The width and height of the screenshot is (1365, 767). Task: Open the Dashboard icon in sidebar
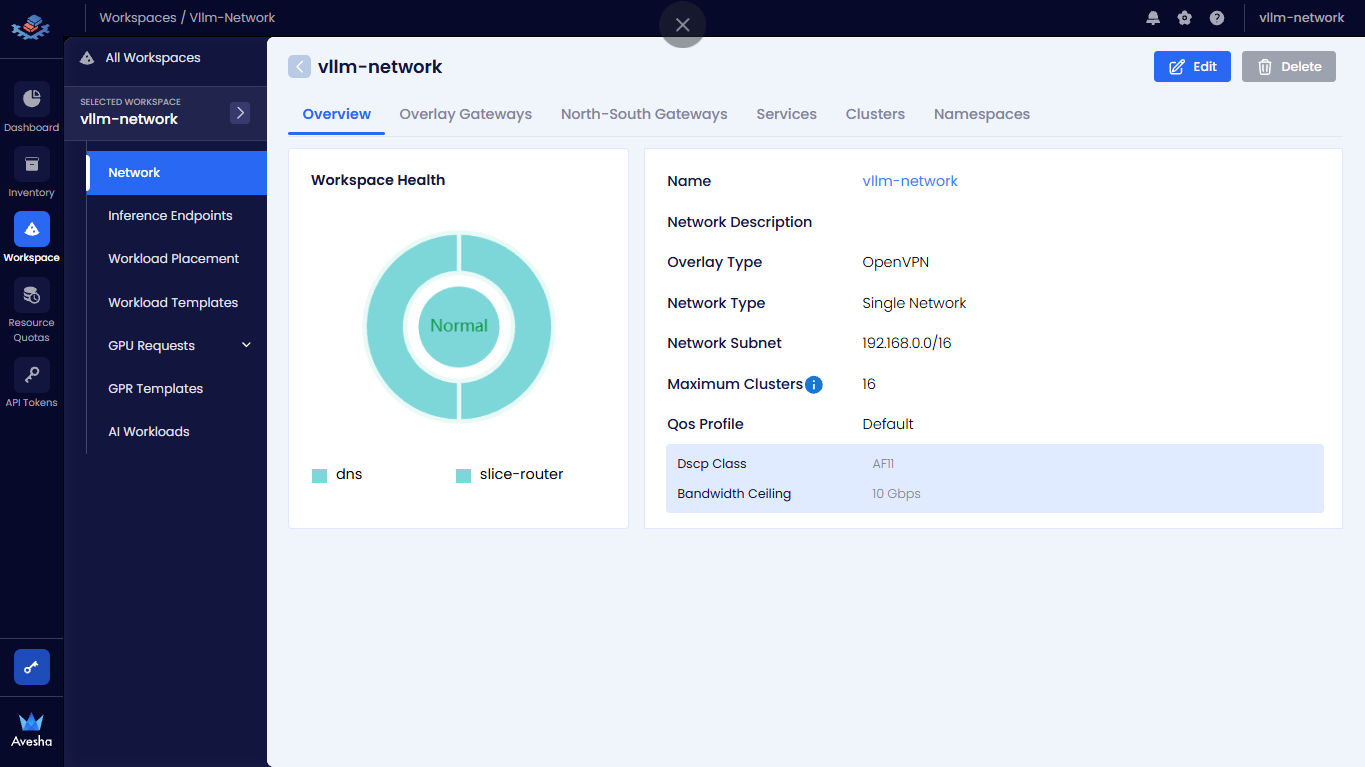31,99
